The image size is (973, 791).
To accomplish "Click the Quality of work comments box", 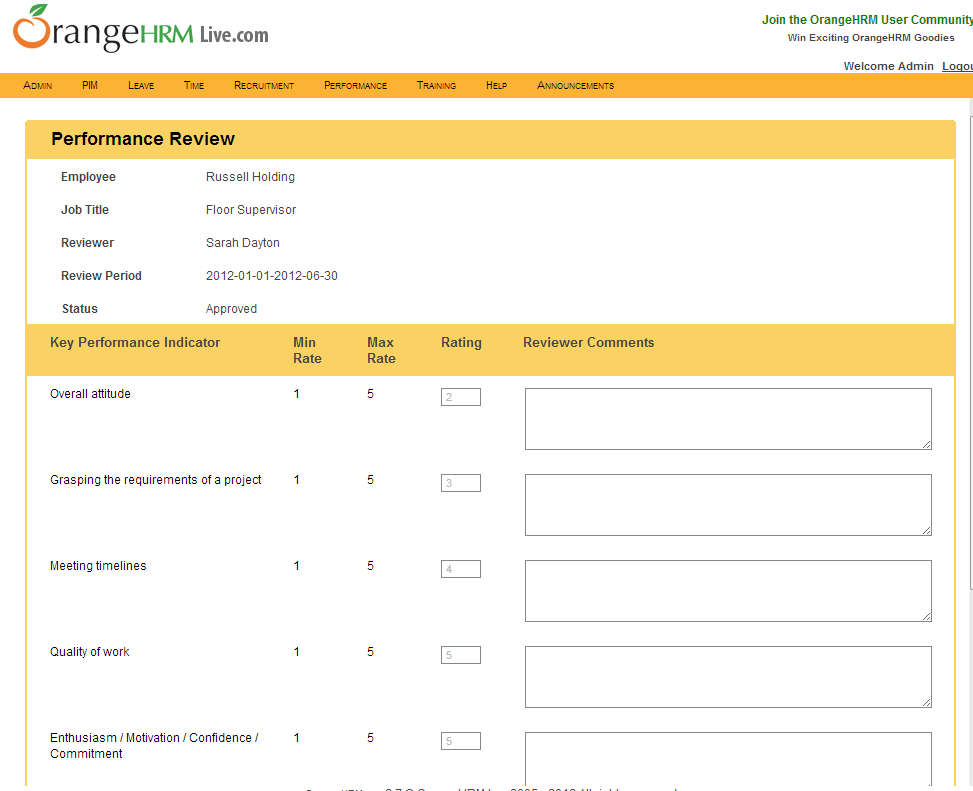I will coord(728,677).
